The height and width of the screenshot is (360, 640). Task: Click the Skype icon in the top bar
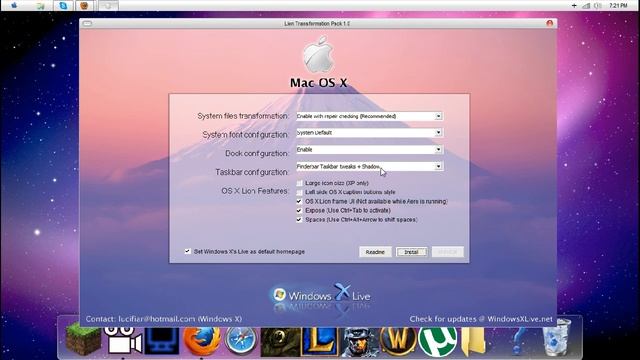[63, 5]
